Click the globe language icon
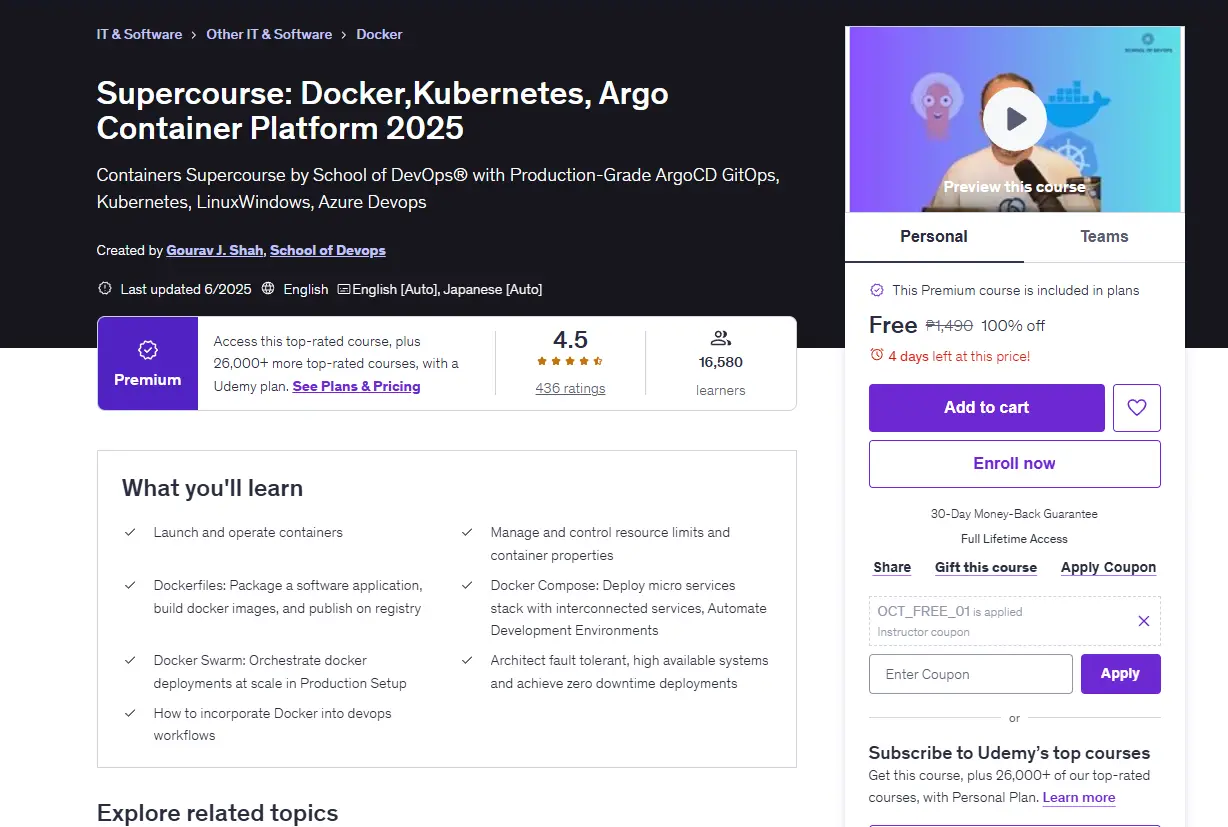Viewport: 1228px width, 827px height. (x=268, y=289)
